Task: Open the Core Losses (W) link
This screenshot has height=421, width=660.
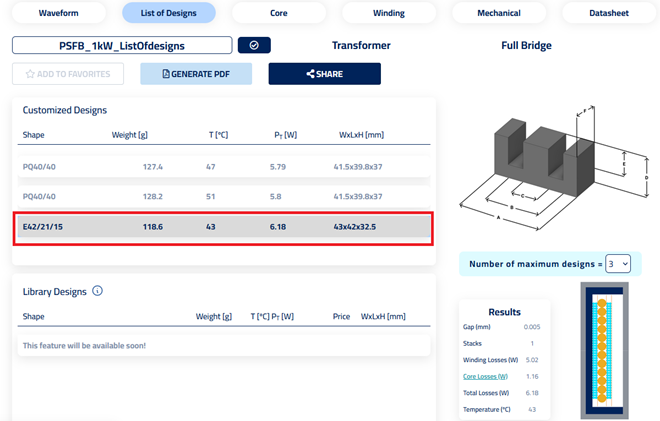Action: (485, 376)
